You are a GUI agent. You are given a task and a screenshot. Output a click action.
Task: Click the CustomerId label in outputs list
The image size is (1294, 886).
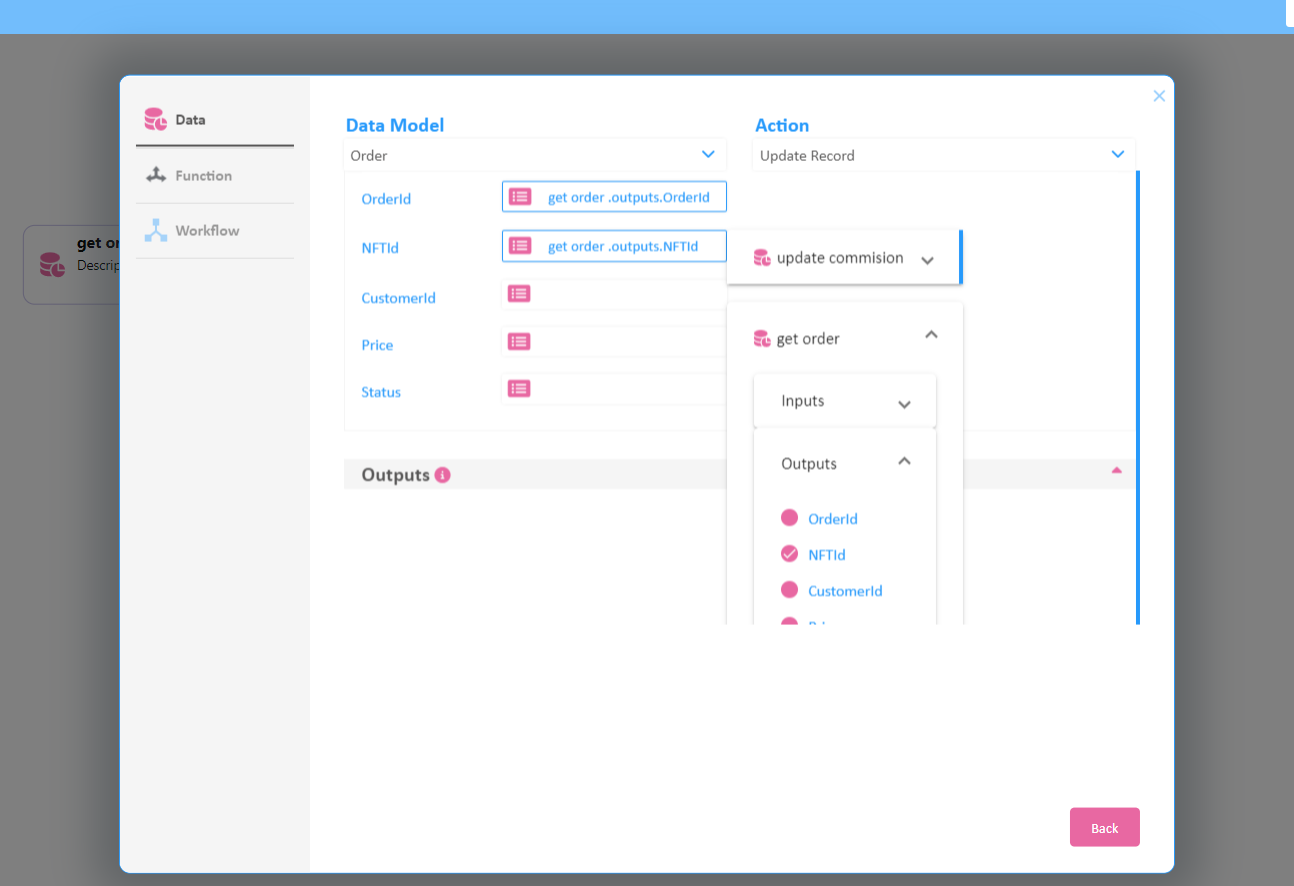pyautogui.click(x=845, y=591)
